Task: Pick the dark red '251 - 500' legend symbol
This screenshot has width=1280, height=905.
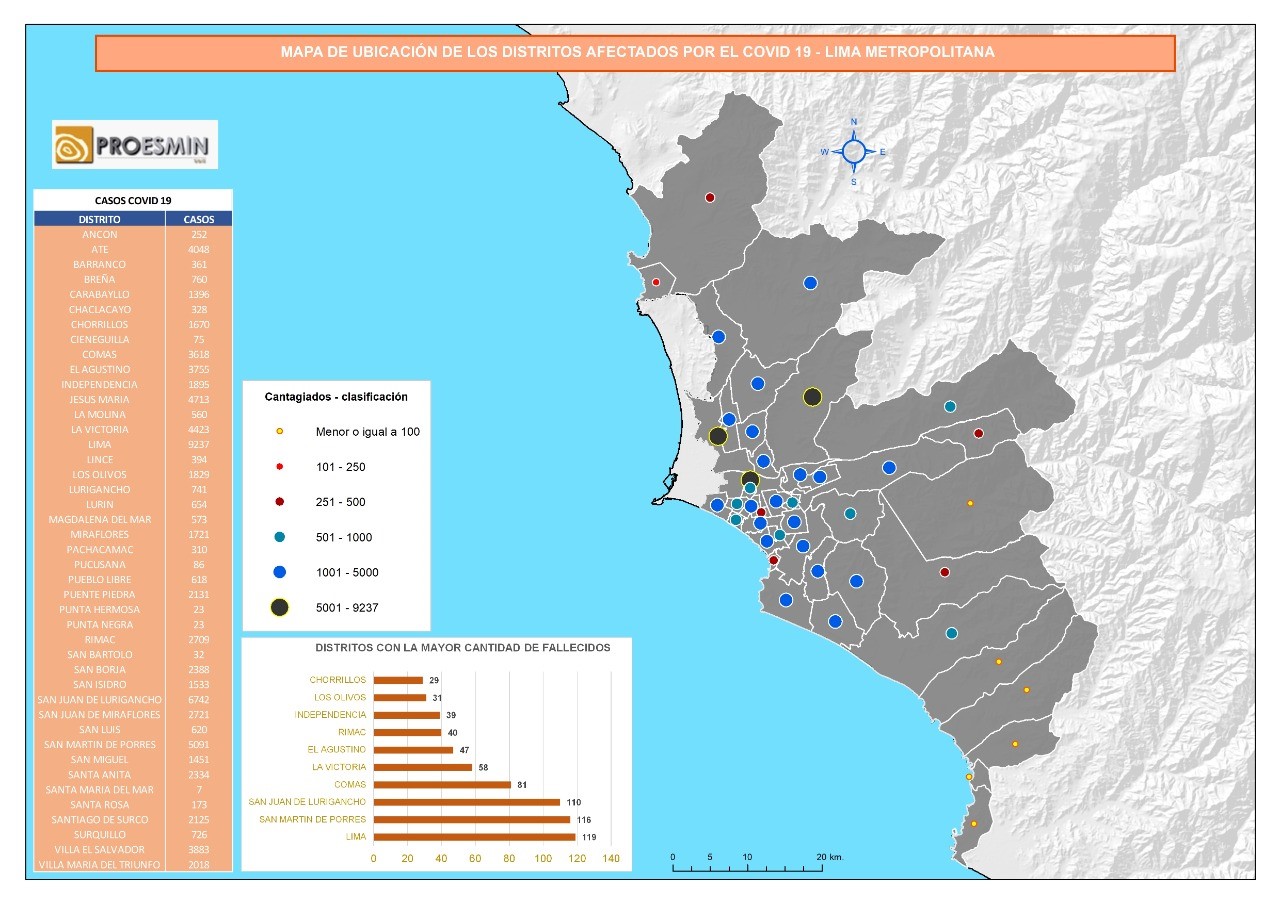Action: (280, 502)
